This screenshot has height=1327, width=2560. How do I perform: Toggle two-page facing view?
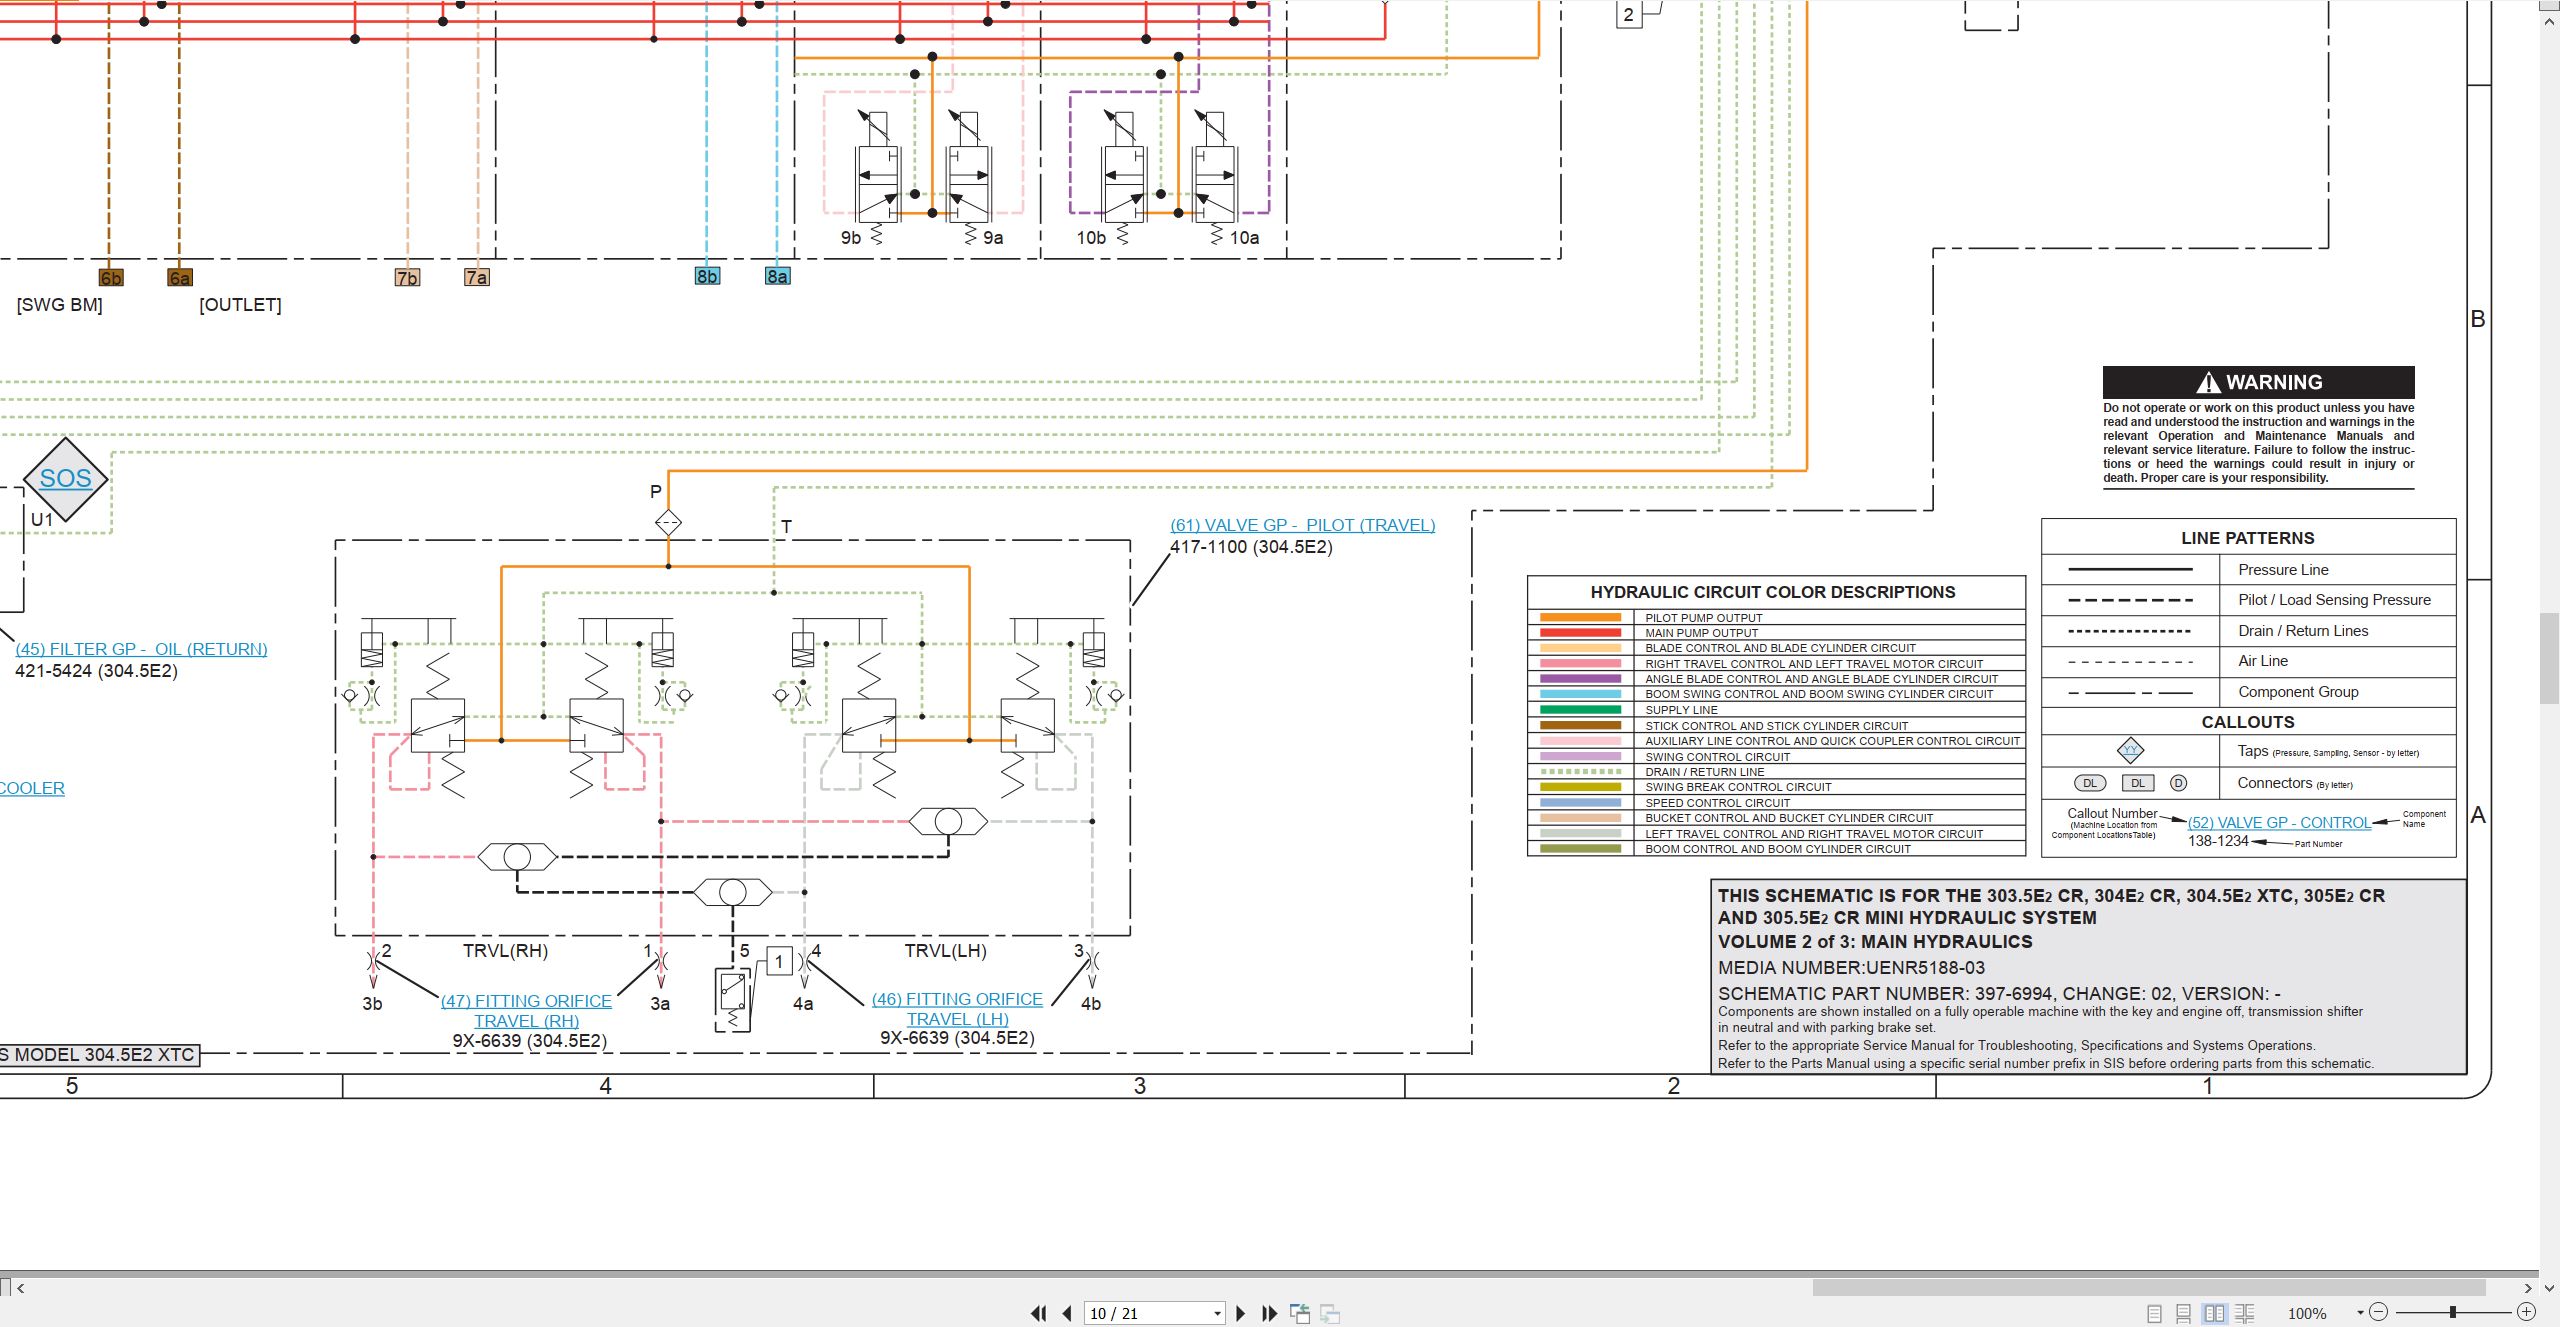click(2214, 1313)
